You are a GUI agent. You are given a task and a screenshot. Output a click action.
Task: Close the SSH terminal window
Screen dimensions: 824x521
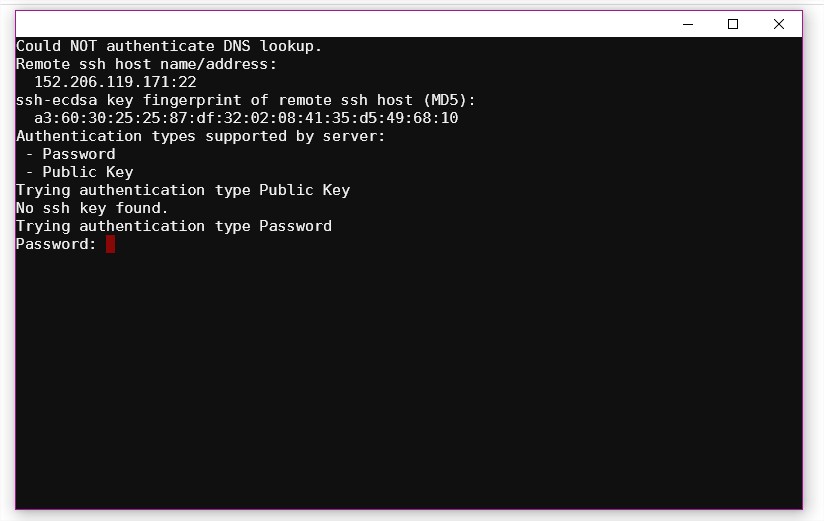click(x=779, y=24)
